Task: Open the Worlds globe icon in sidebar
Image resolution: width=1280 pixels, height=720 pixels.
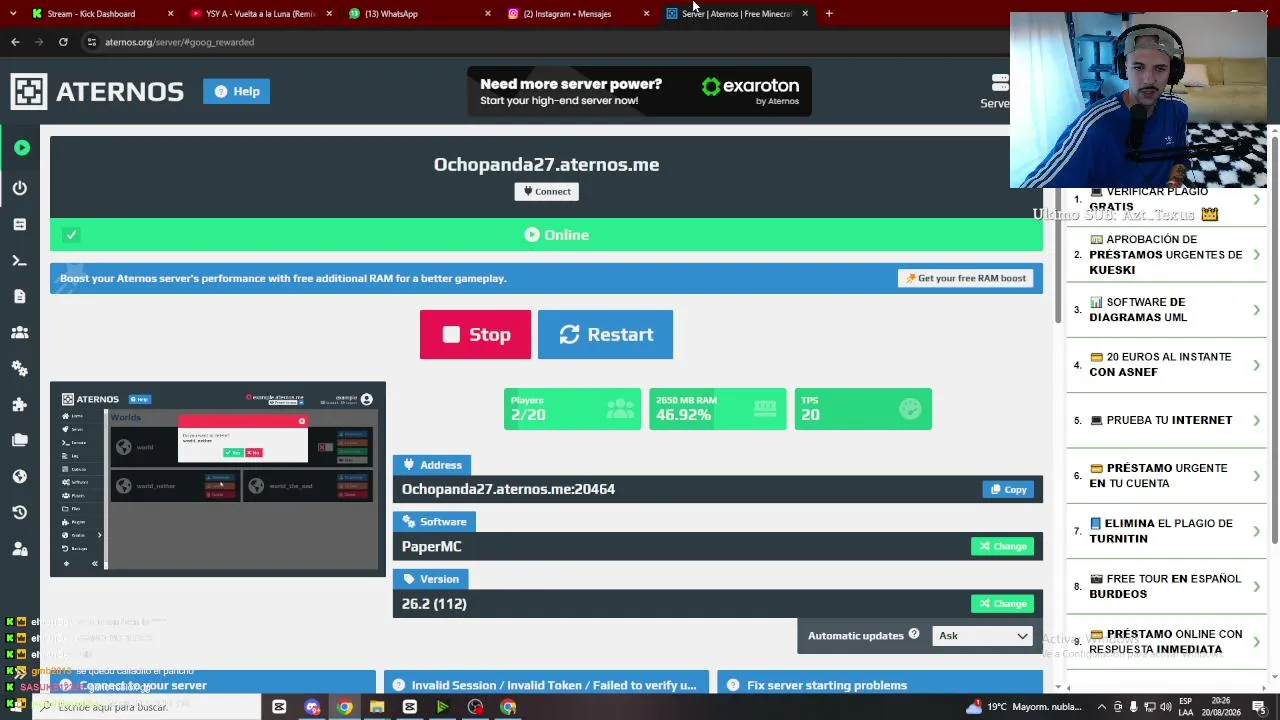Action: [20, 476]
